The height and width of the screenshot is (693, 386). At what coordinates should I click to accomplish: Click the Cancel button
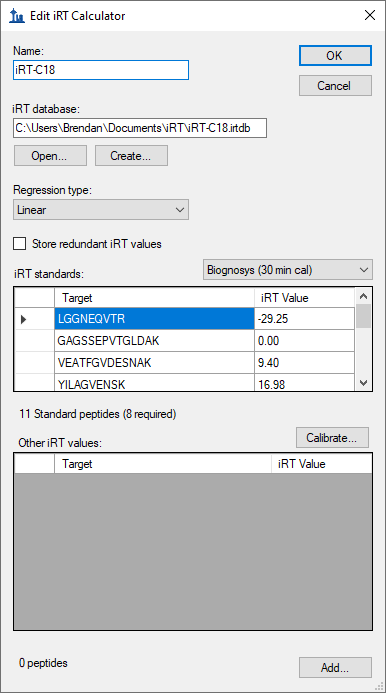point(335,85)
